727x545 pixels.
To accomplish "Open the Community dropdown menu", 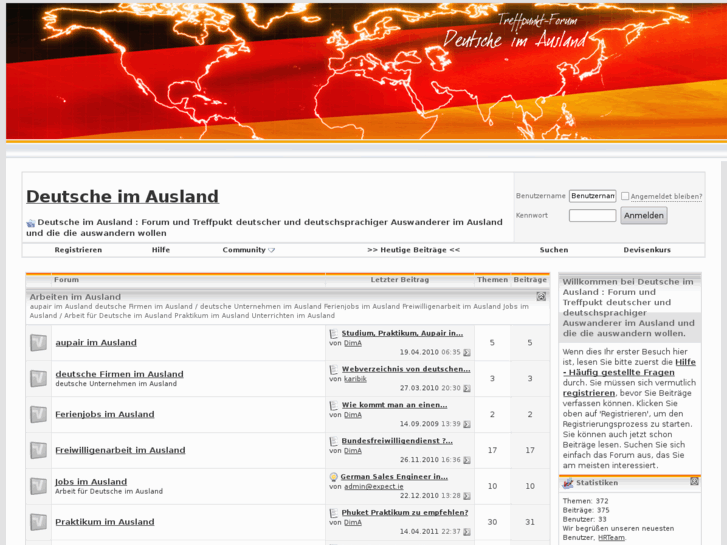I will (x=249, y=250).
